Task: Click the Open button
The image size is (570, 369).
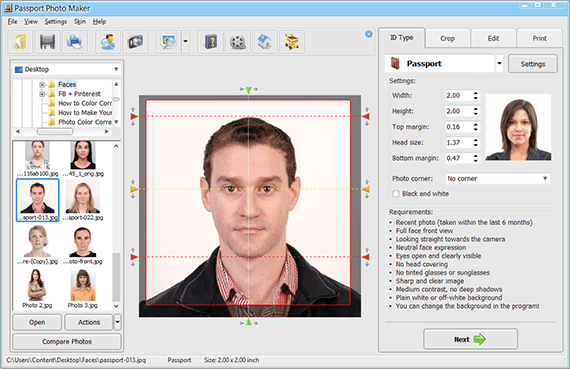Action: (x=37, y=322)
